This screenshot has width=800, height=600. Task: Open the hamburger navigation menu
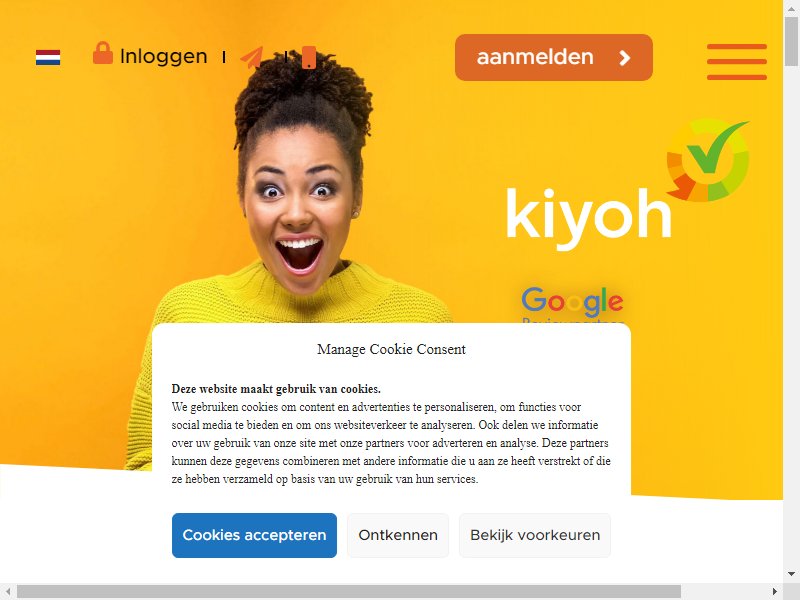(737, 62)
